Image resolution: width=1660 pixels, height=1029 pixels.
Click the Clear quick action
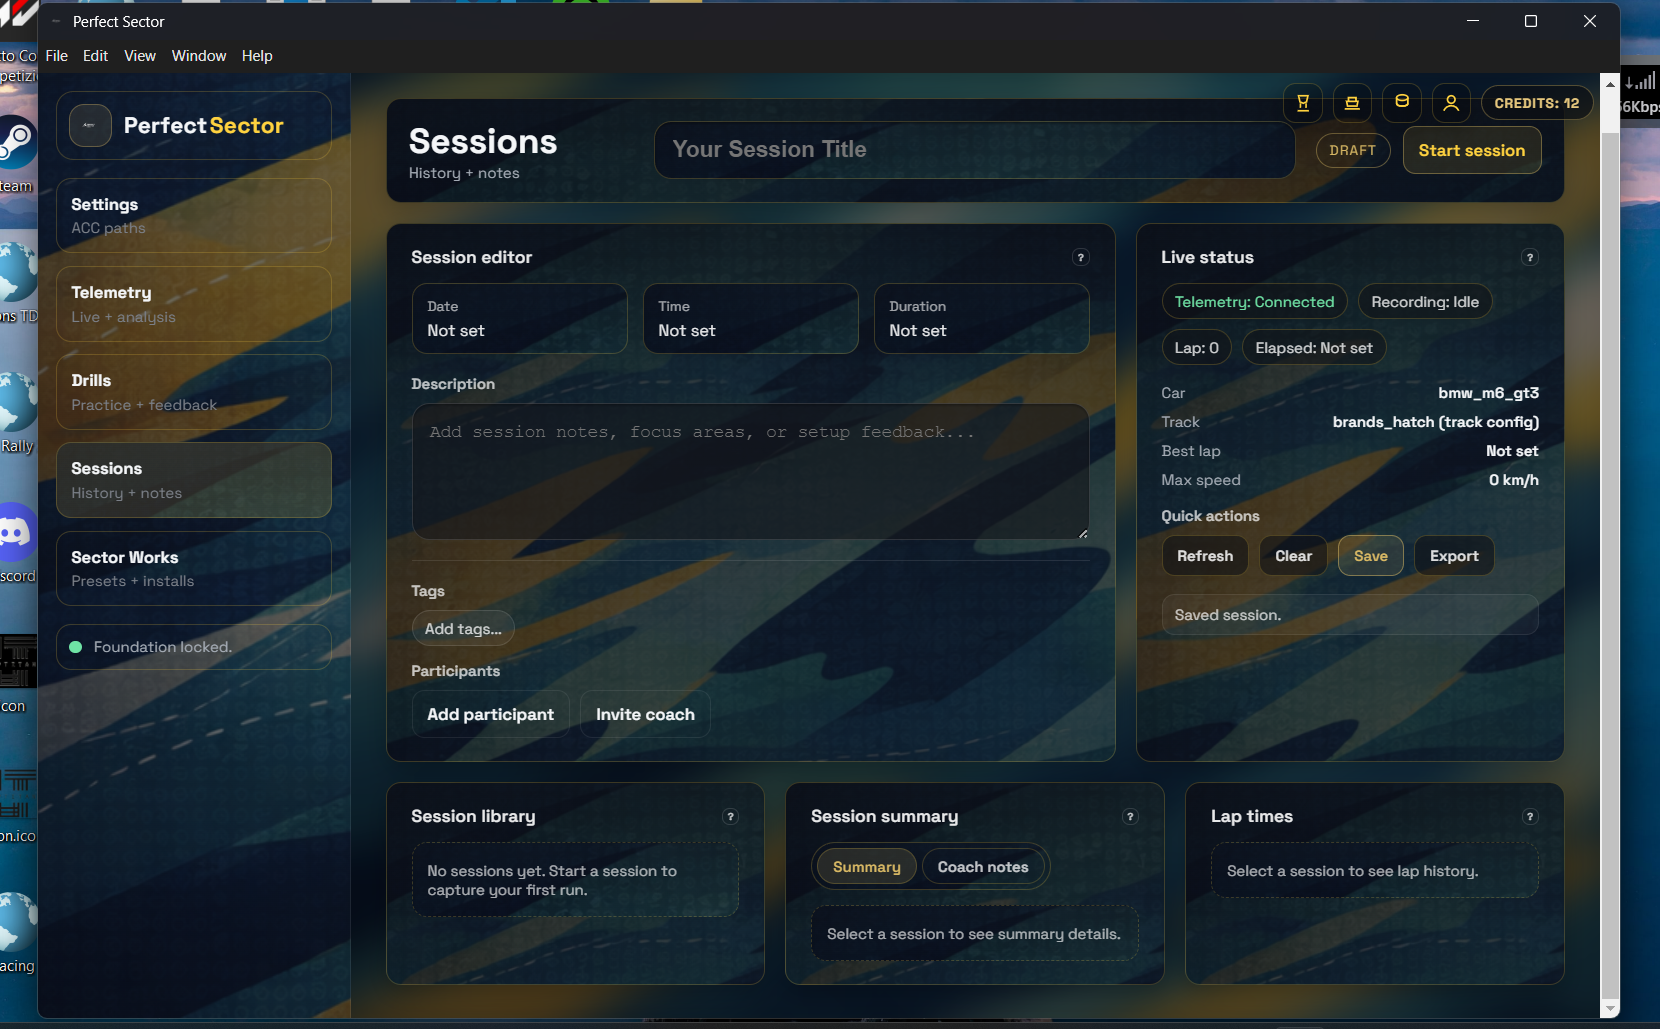tap(1293, 556)
